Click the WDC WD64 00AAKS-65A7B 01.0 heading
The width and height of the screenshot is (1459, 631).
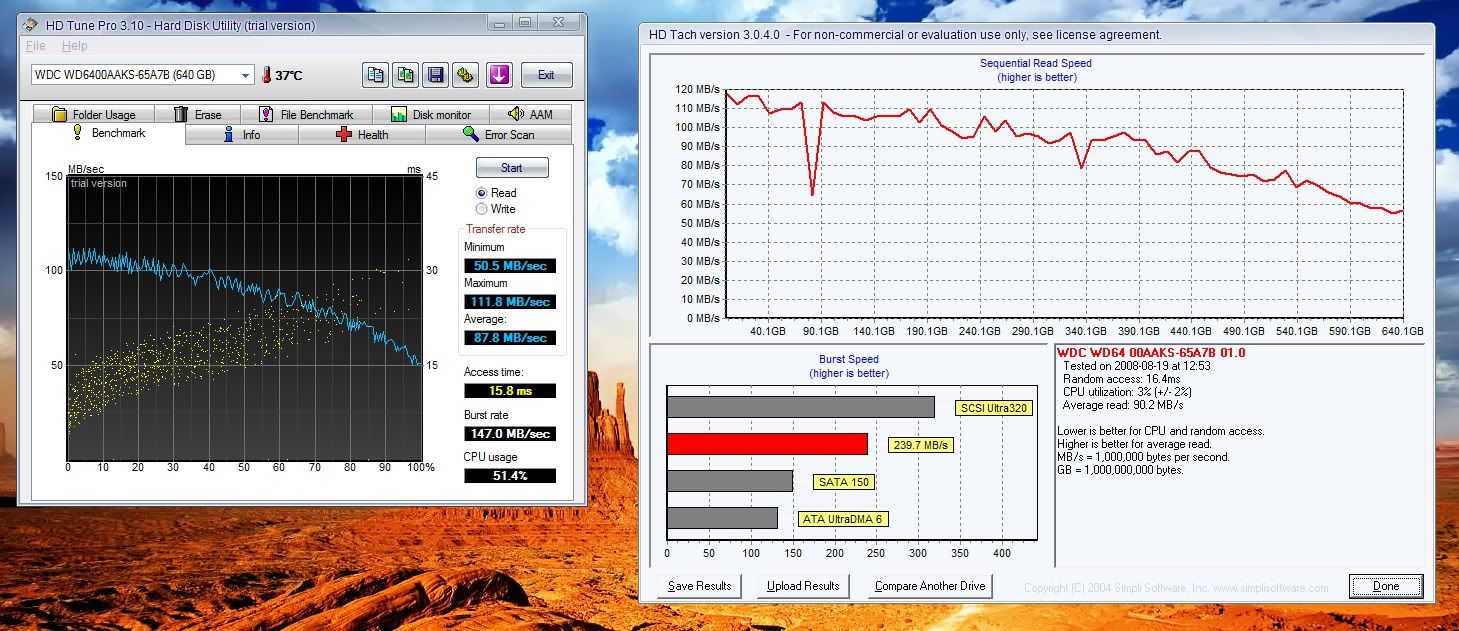[x=1151, y=353]
